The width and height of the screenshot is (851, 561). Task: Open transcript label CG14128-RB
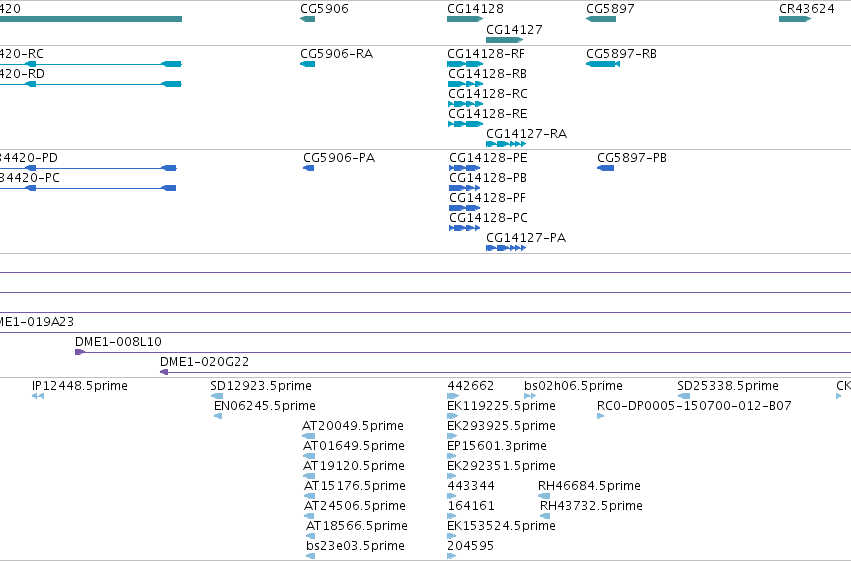[487, 74]
